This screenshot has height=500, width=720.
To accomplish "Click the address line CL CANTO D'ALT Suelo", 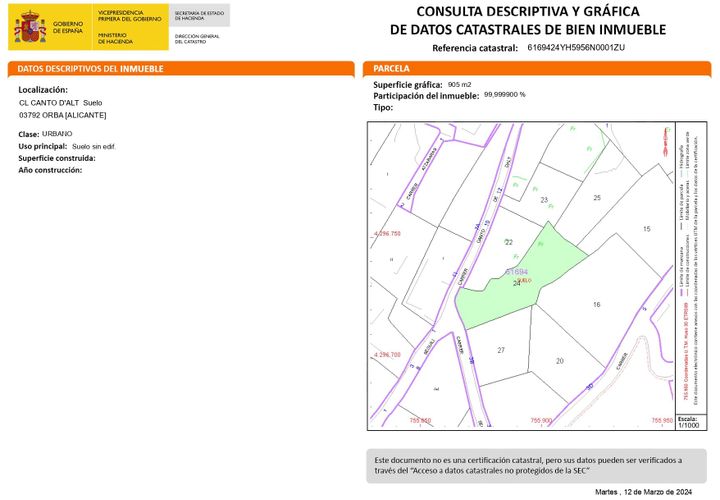I will coord(61,103).
